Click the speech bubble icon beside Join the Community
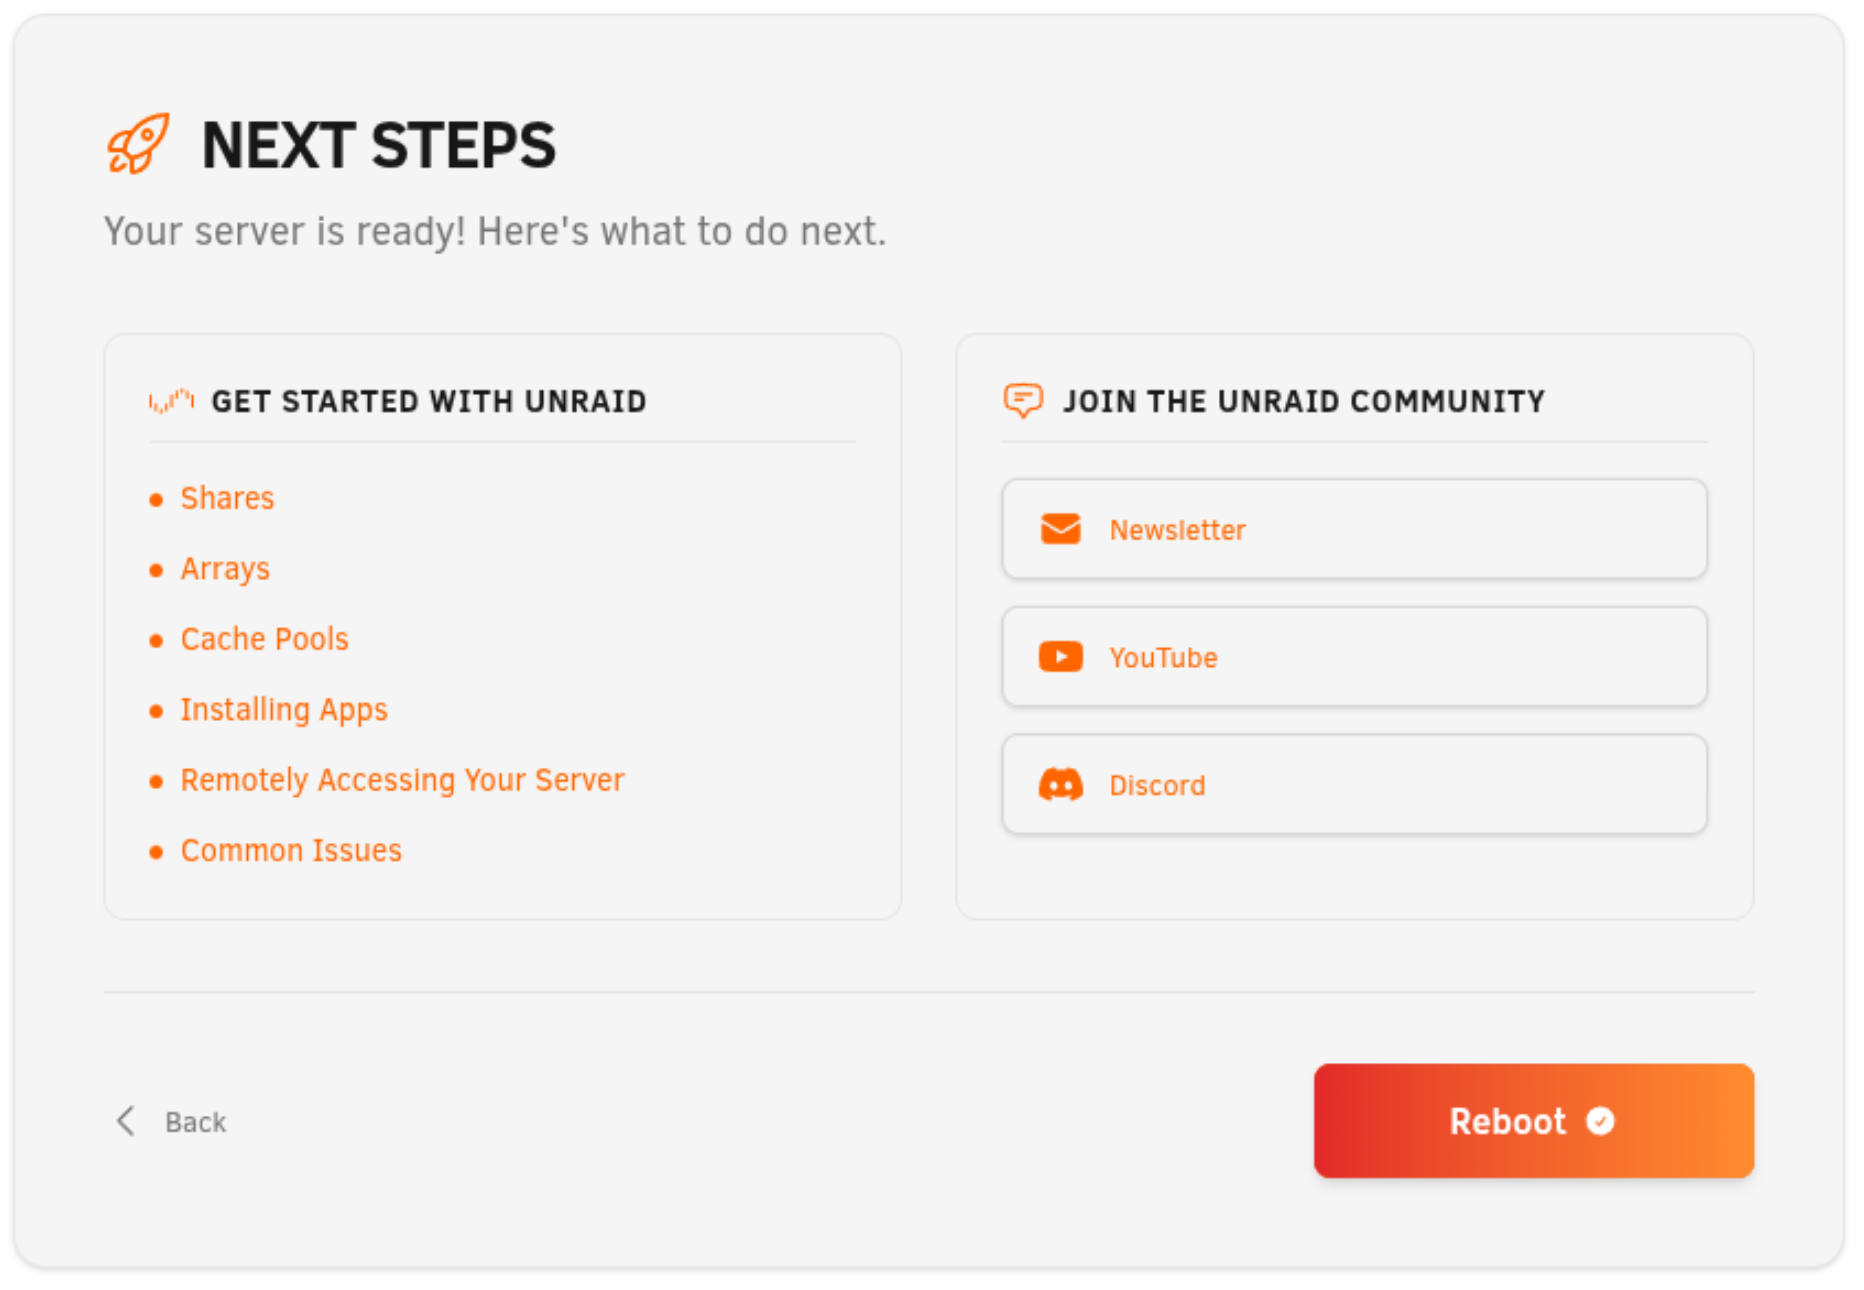This screenshot has width=1864, height=1290. tap(1023, 400)
